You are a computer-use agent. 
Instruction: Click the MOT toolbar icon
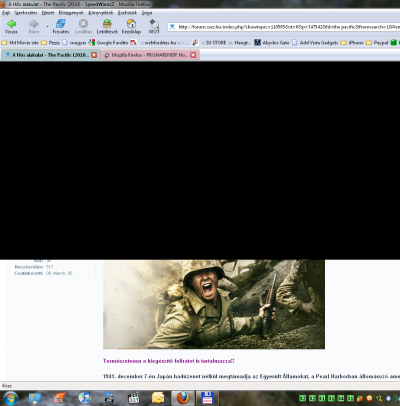click(x=154, y=26)
